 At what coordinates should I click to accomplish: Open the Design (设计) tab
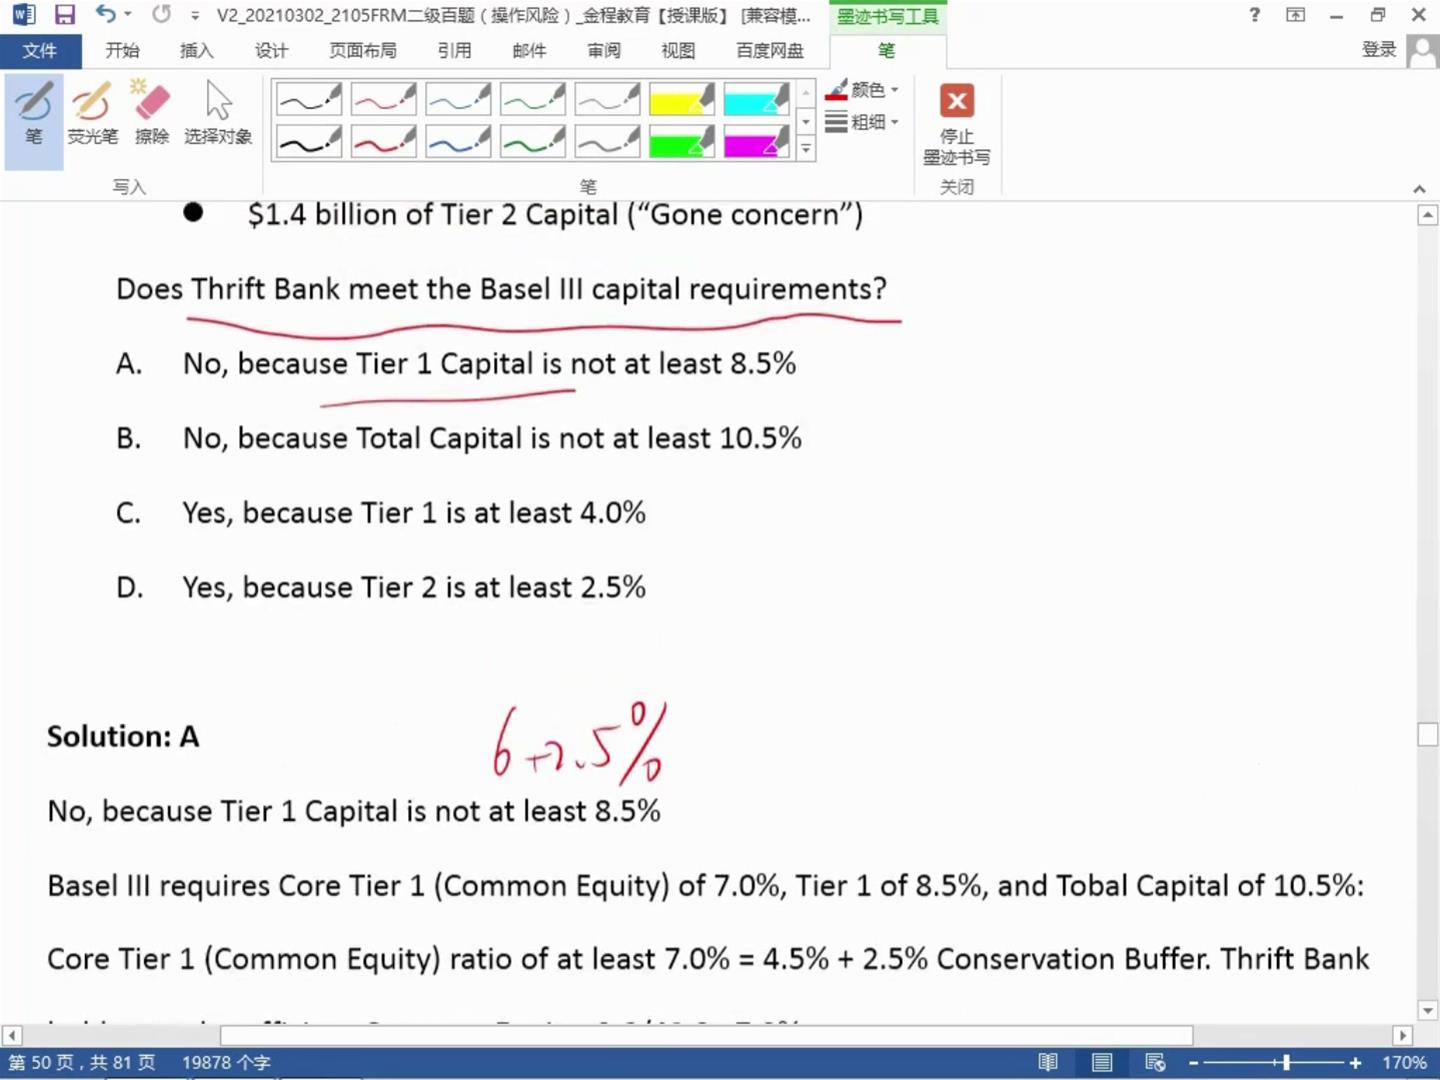271,51
